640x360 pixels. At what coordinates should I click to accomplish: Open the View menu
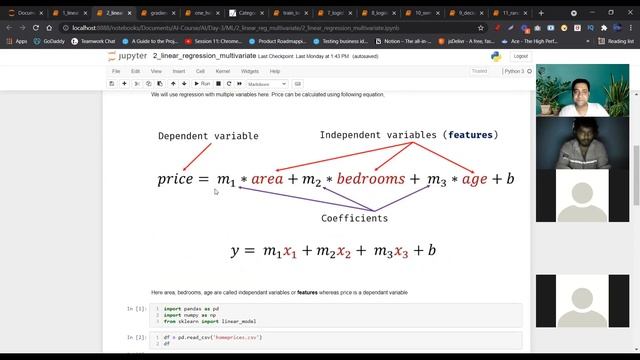coord(156,71)
